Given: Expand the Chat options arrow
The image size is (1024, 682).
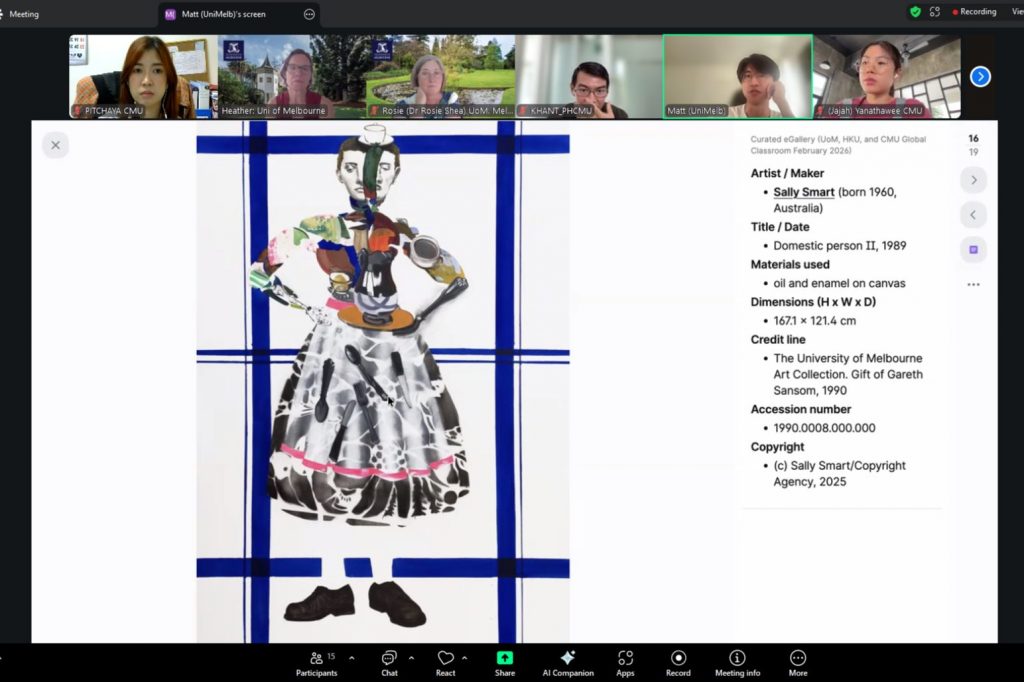Looking at the screenshot, I should coord(411,658).
